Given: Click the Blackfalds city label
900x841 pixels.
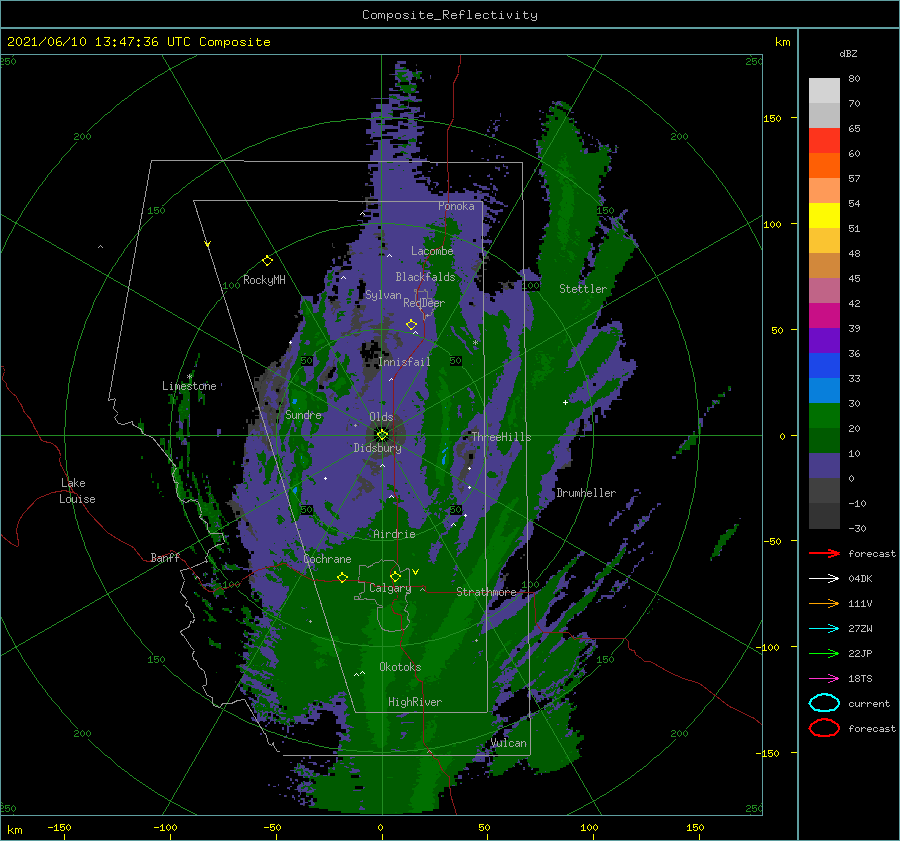Looking at the screenshot, I should click(425, 277).
